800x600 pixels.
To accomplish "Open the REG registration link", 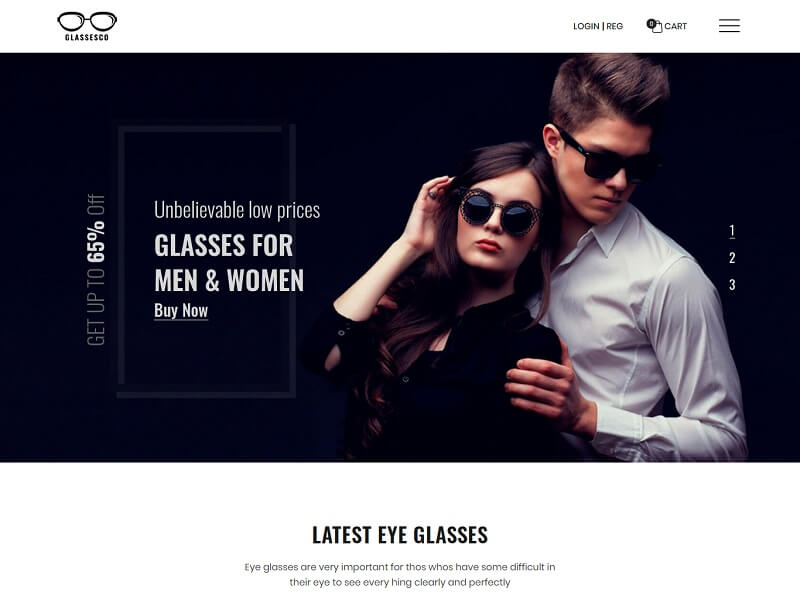I will pos(614,26).
